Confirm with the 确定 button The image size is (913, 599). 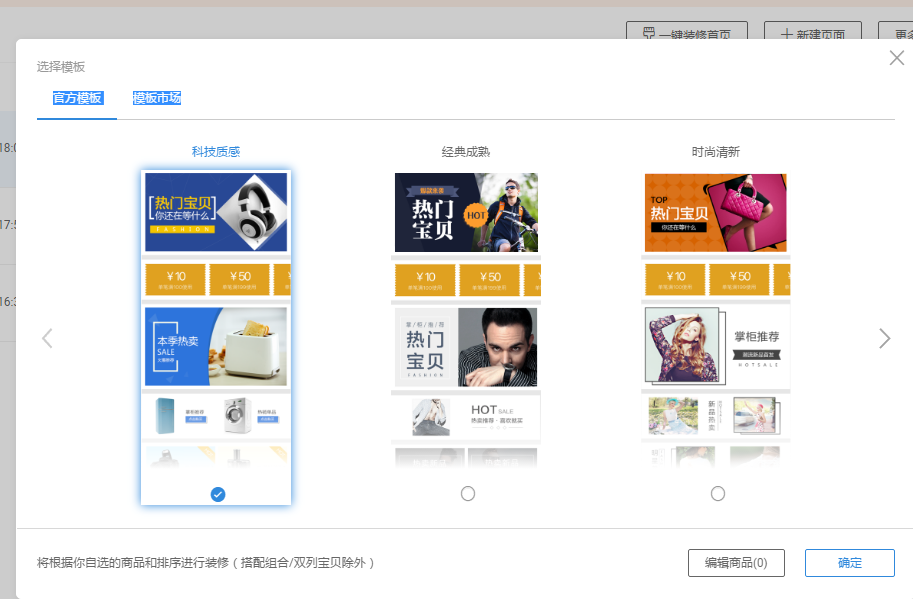click(849, 563)
